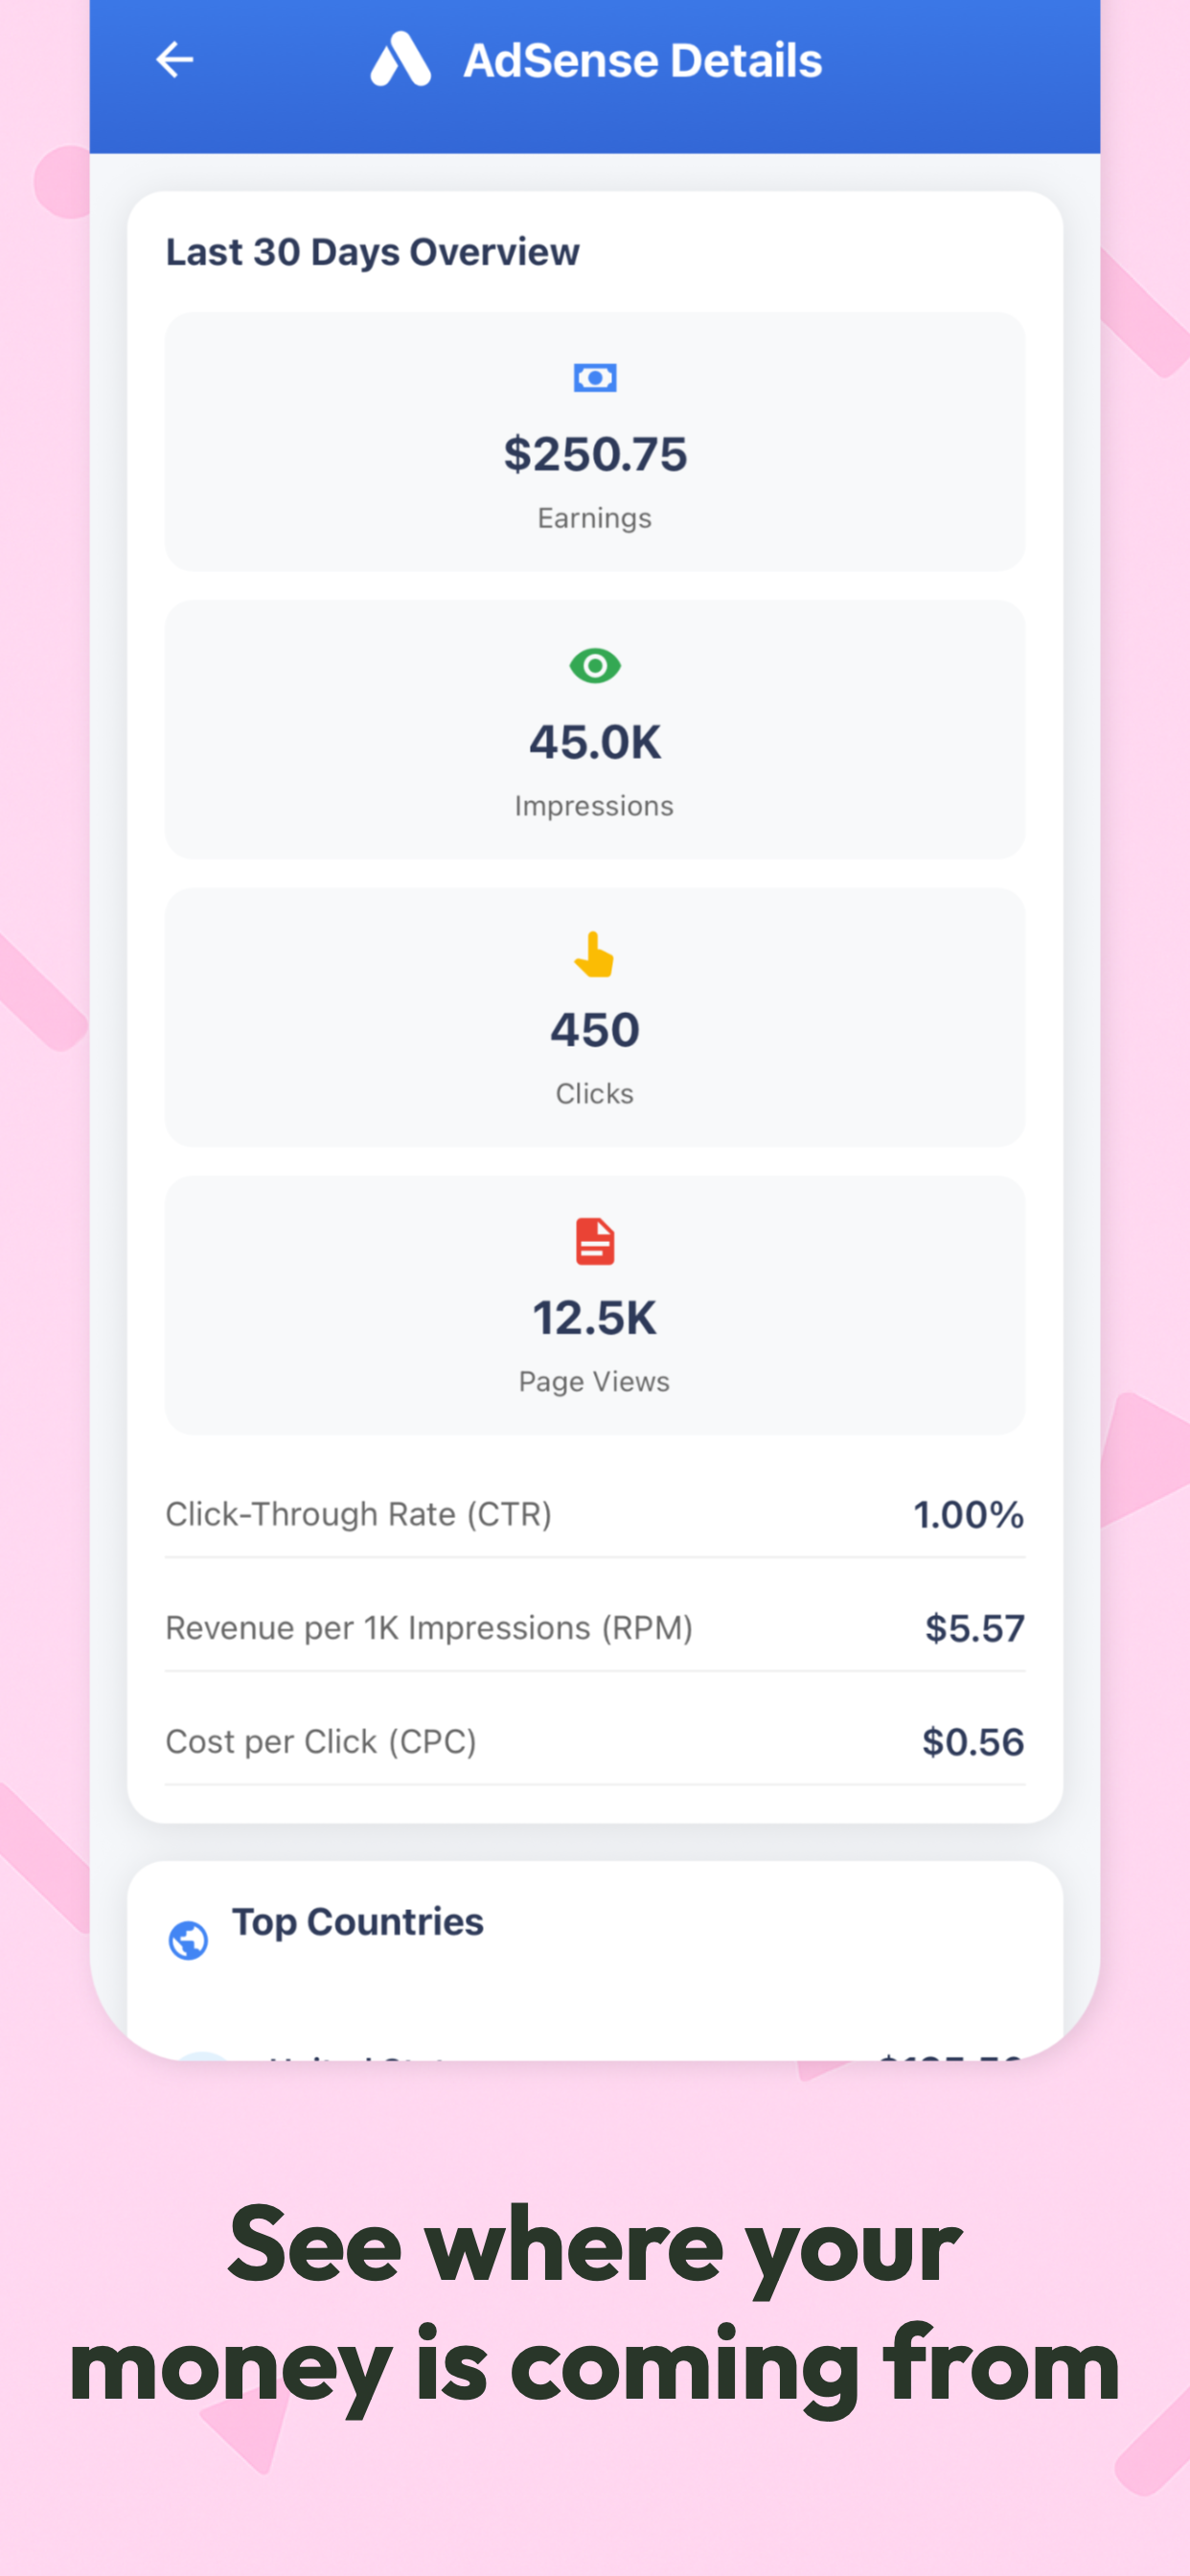The image size is (1190, 2576).
Task: Tap the green eye impressions icon
Action: [595, 666]
